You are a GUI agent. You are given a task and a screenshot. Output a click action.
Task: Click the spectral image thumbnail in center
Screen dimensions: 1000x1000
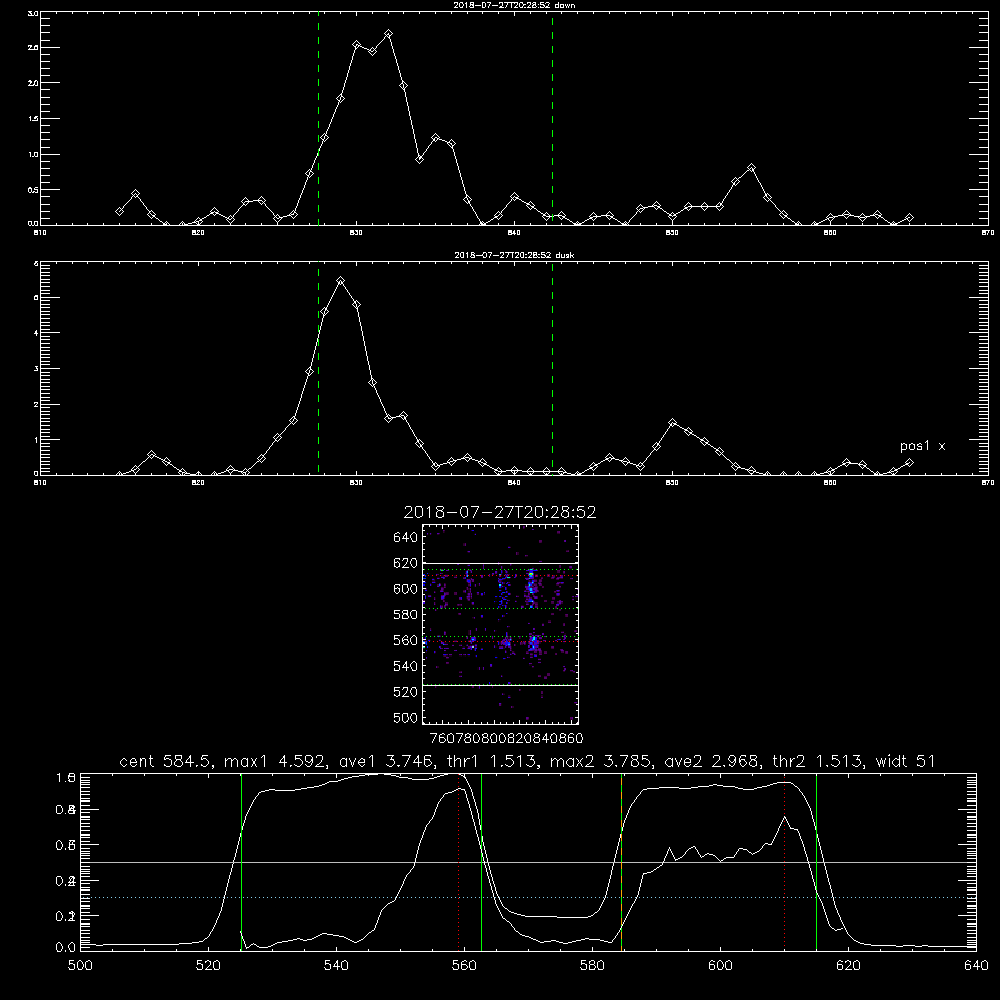500,624
